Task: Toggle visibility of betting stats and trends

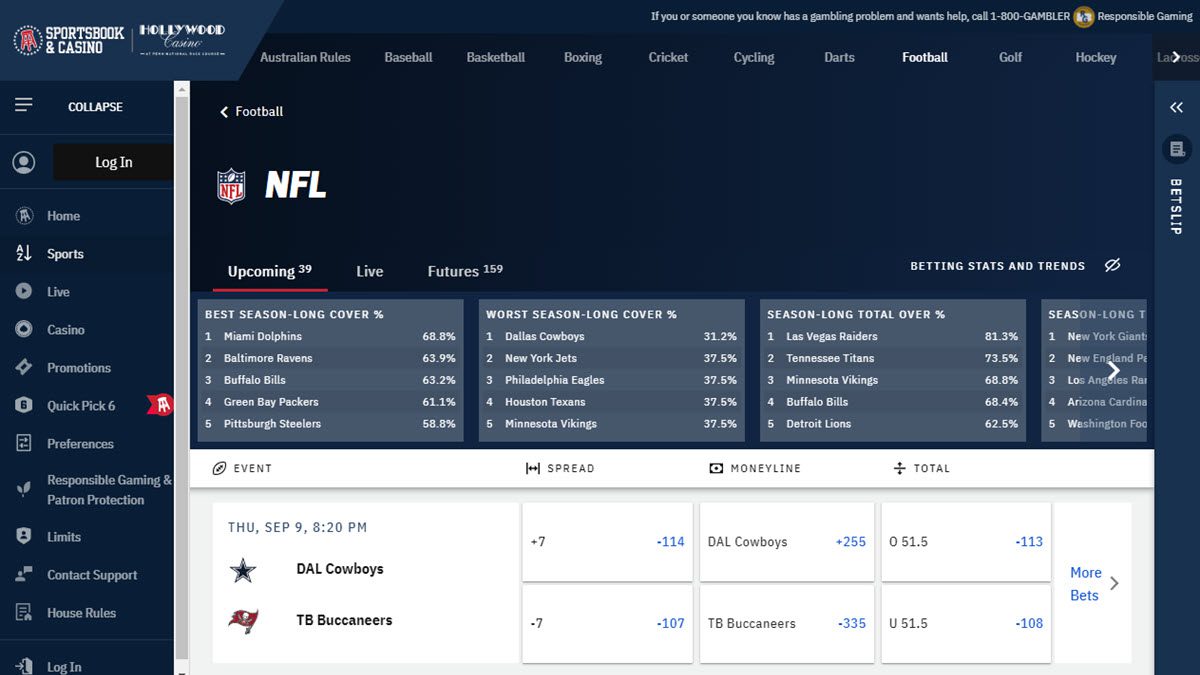Action: (x=1113, y=266)
